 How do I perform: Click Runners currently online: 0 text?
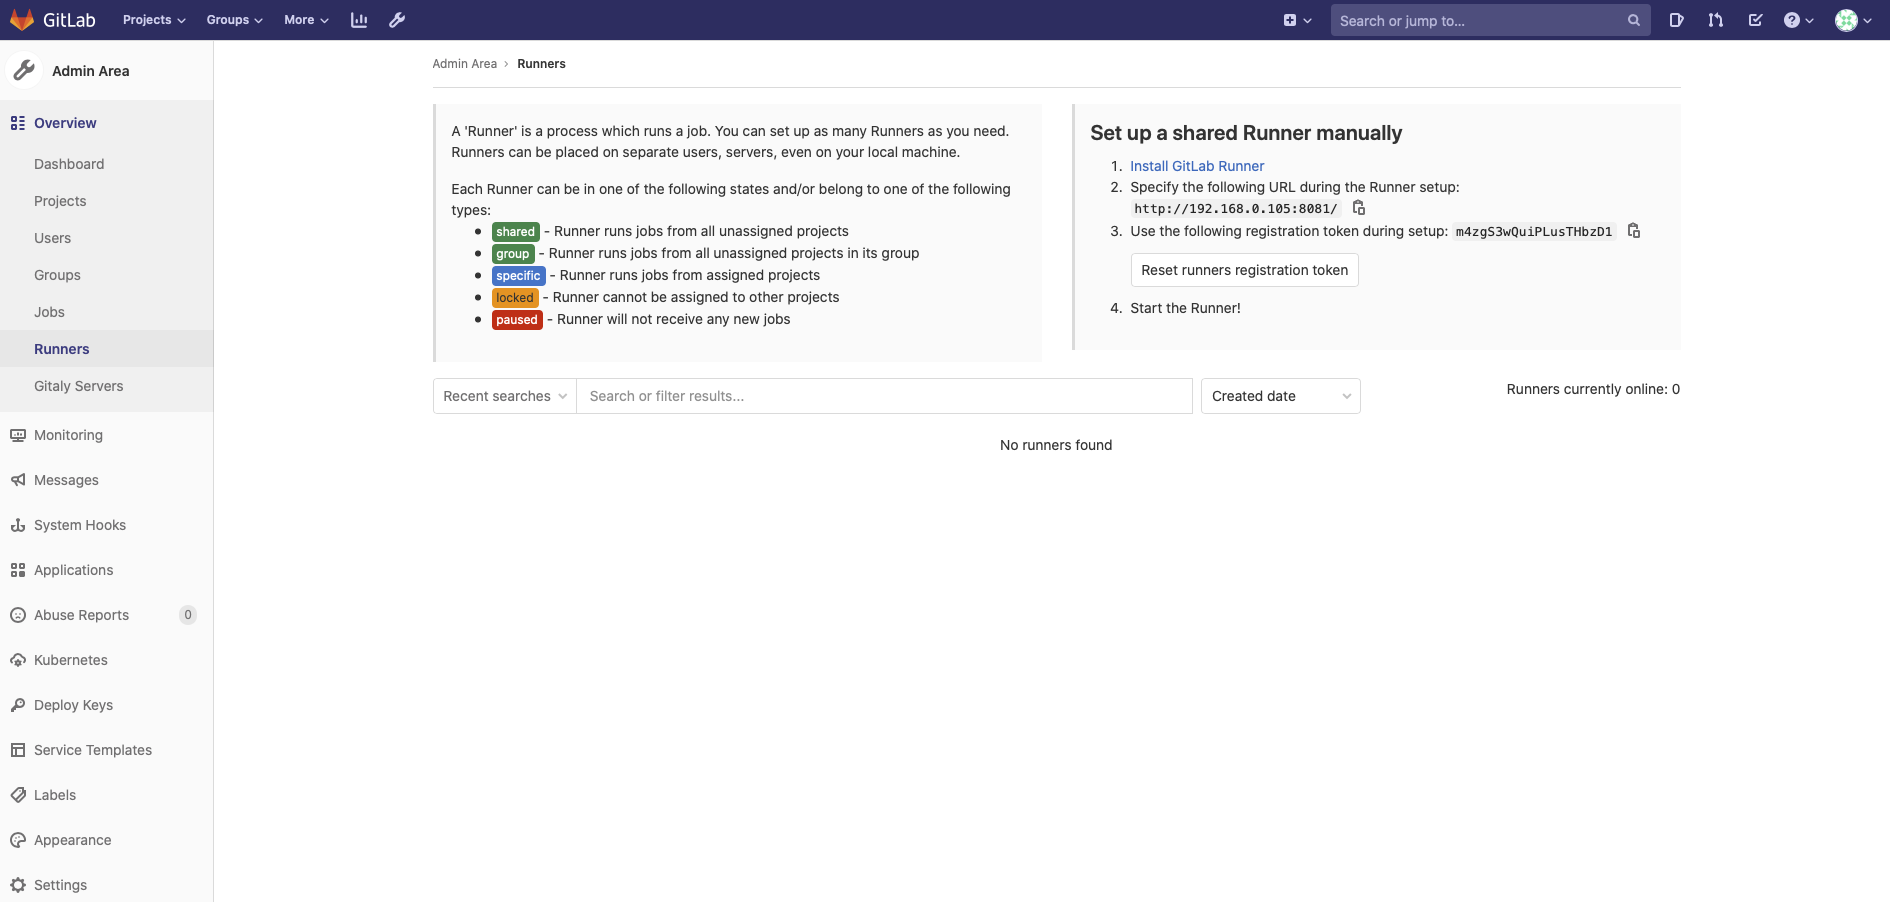pos(1593,389)
